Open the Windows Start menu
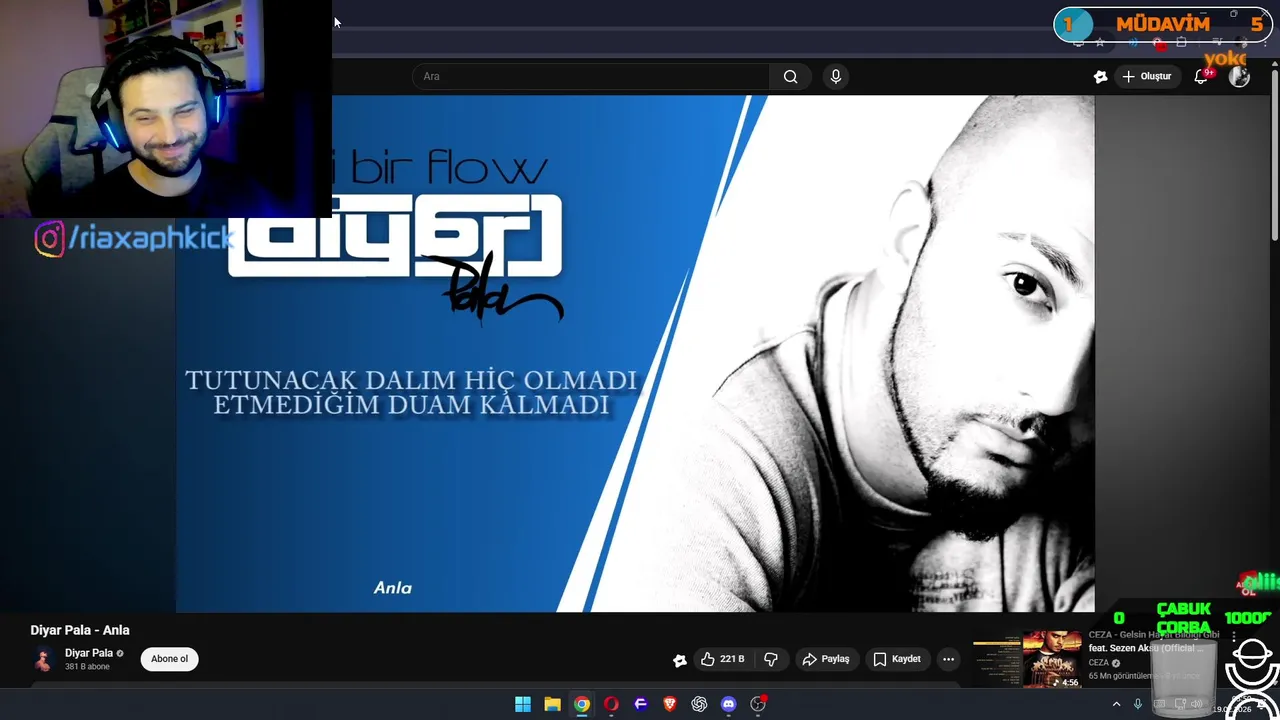The width and height of the screenshot is (1280, 720). [523, 704]
